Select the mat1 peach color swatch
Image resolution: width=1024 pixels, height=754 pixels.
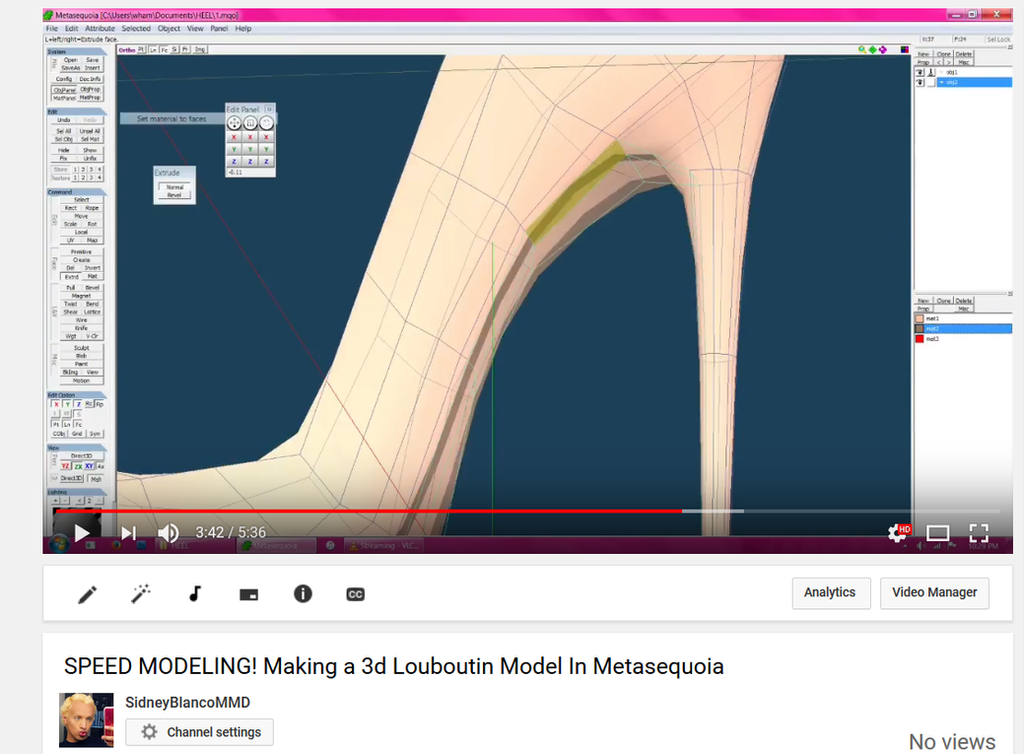click(x=920, y=319)
